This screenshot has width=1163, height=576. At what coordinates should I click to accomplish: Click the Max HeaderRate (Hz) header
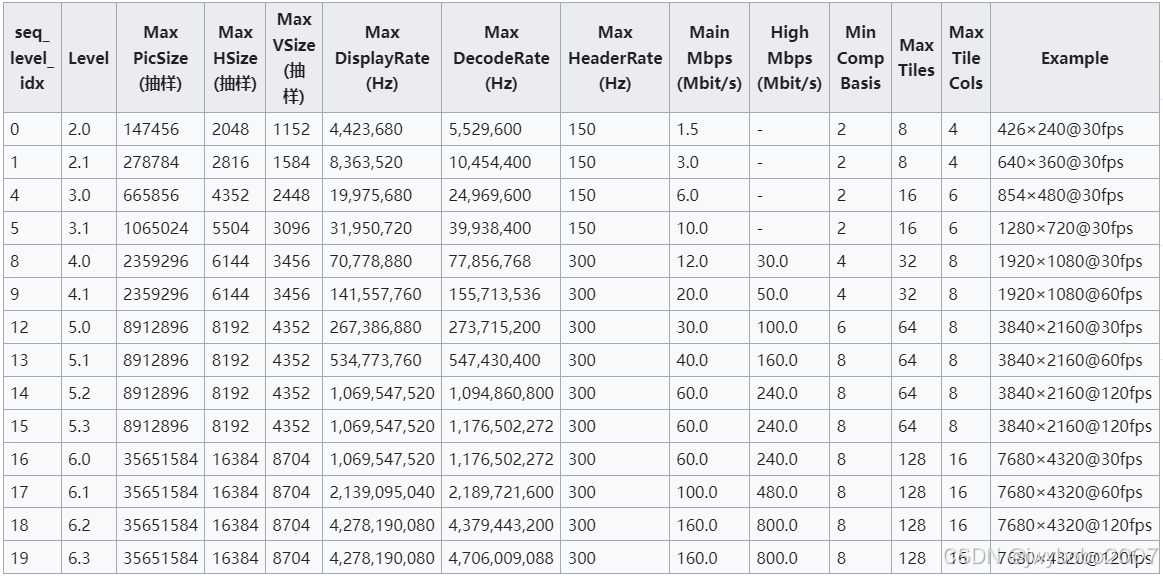615,58
